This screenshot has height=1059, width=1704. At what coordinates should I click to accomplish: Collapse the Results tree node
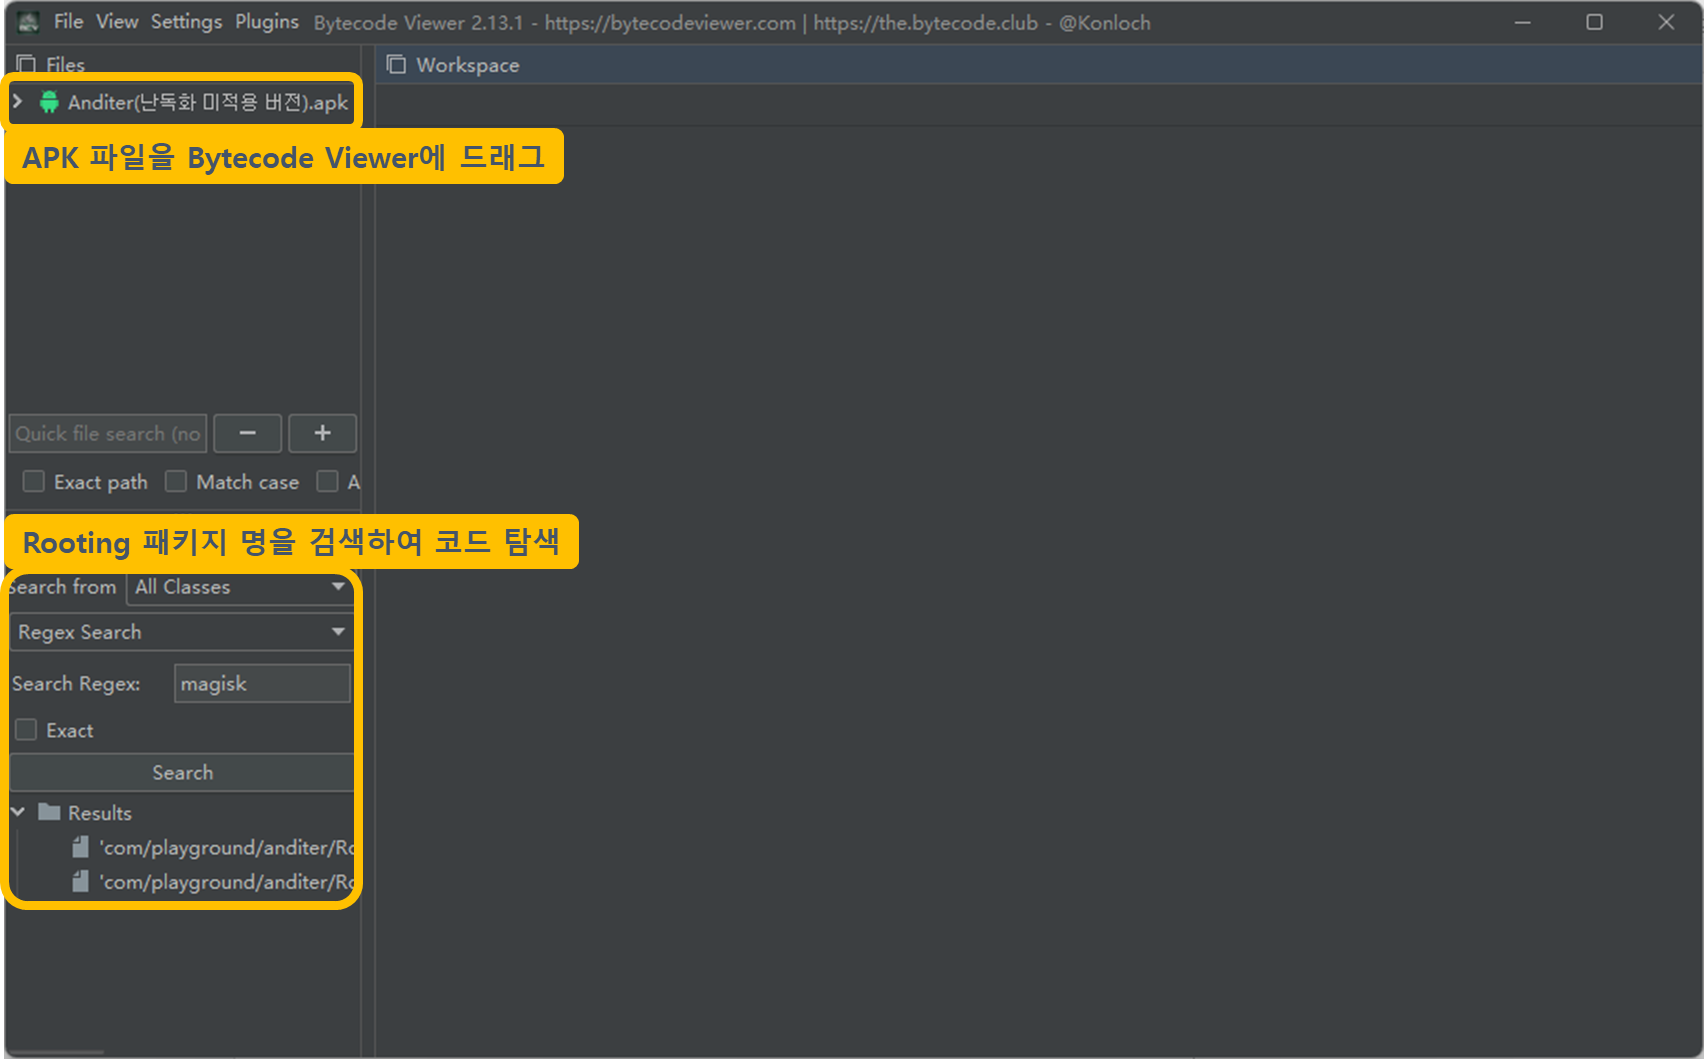pos(18,812)
